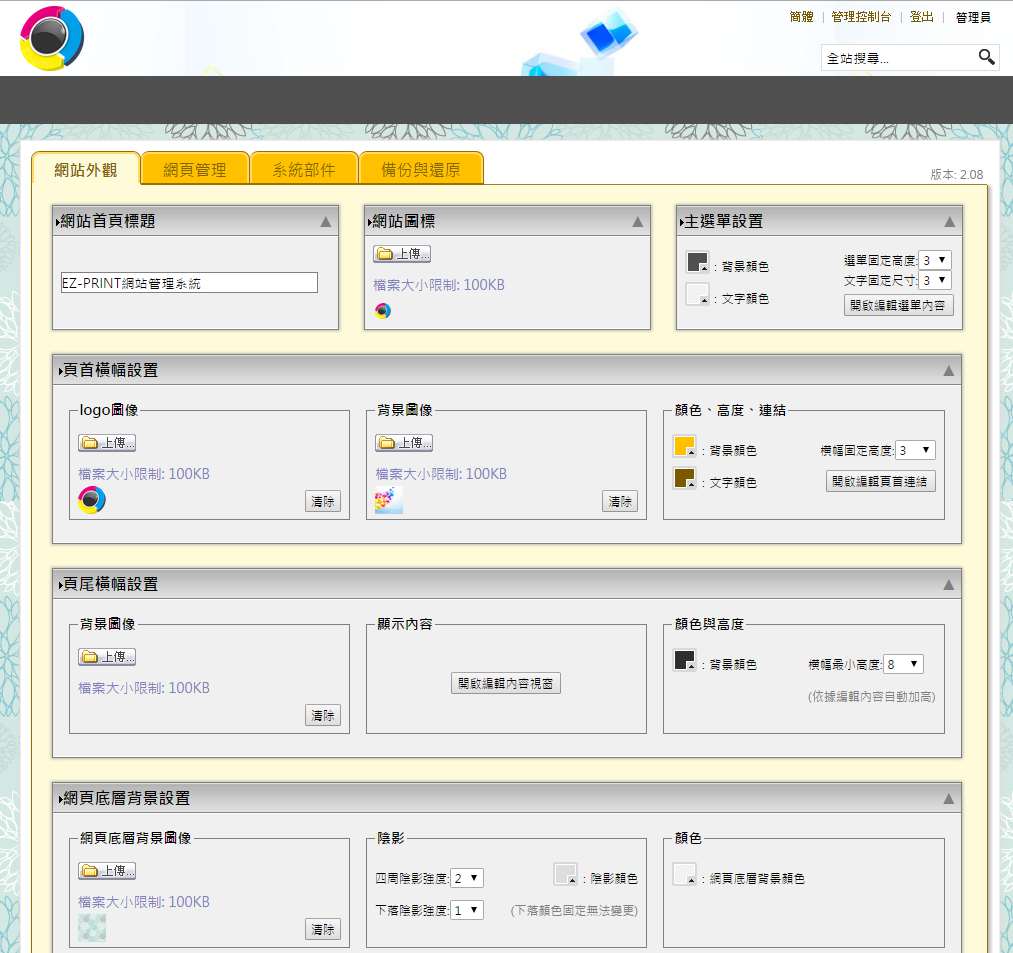Collapse the 網站首頁標題 panel
The height and width of the screenshot is (953, 1013).
[325, 222]
